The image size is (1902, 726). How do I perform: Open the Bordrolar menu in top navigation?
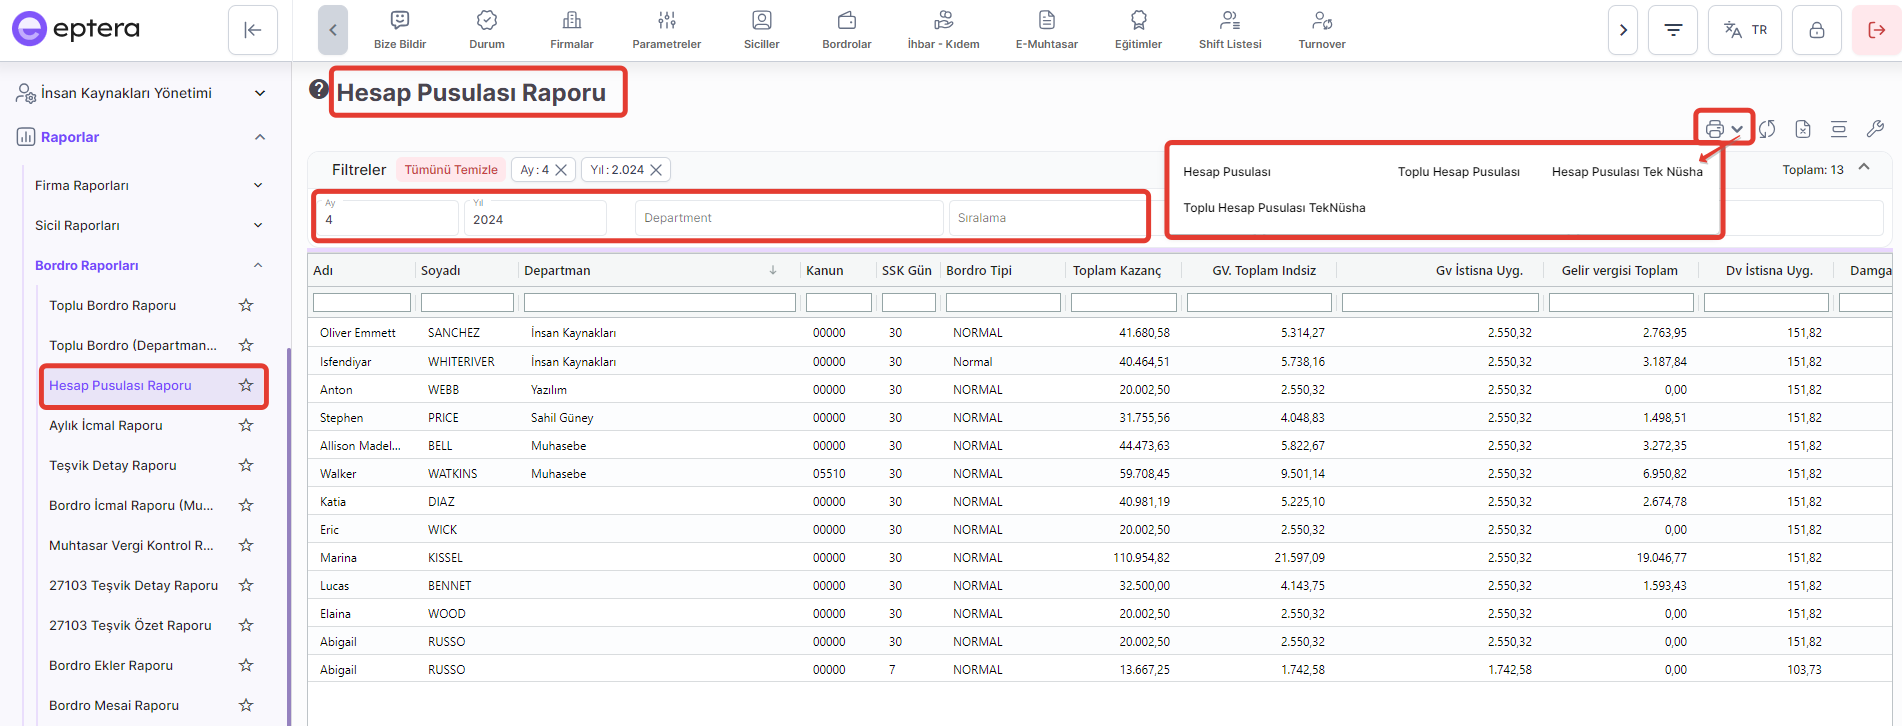click(846, 30)
